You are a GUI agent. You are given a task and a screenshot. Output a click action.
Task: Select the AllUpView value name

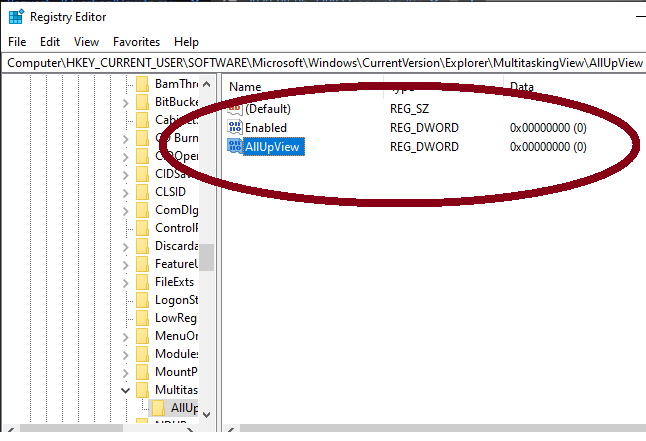pyautogui.click(x=272, y=147)
